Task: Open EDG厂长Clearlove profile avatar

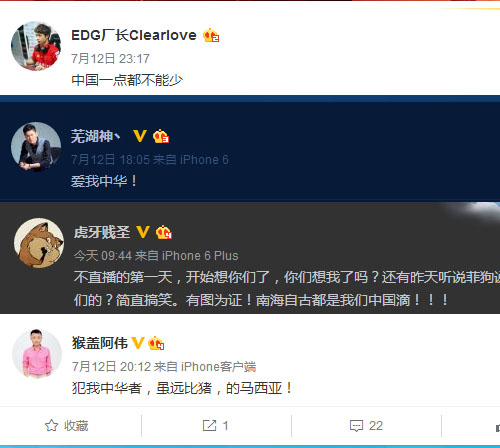Action: click(36, 46)
